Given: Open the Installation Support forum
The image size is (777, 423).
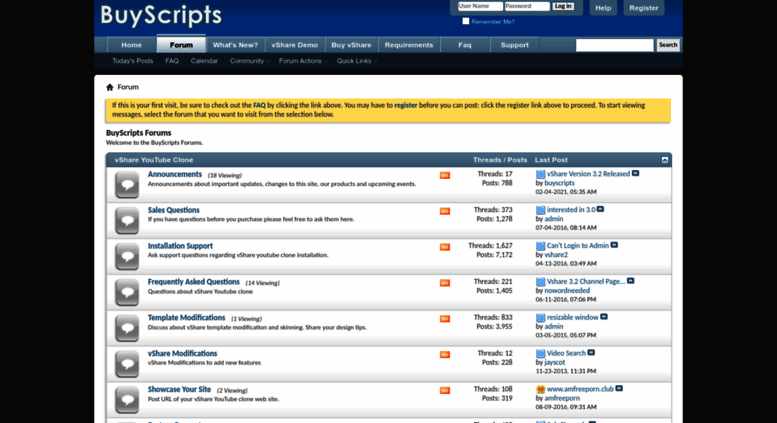Looking at the screenshot, I should [180, 246].
